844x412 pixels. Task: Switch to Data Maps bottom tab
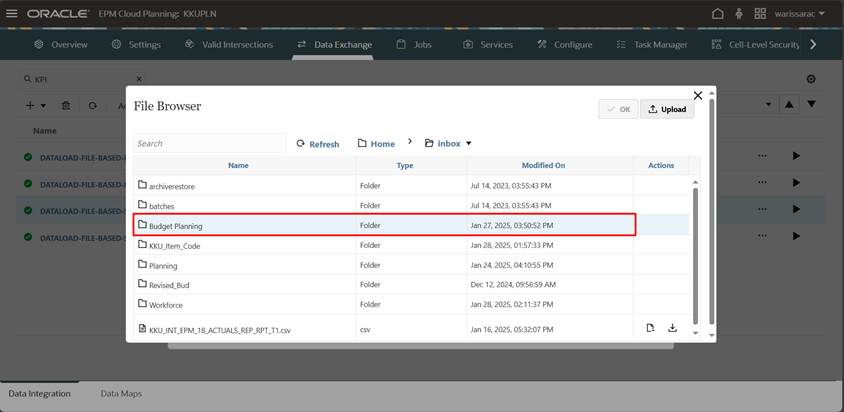click(121, 394)
